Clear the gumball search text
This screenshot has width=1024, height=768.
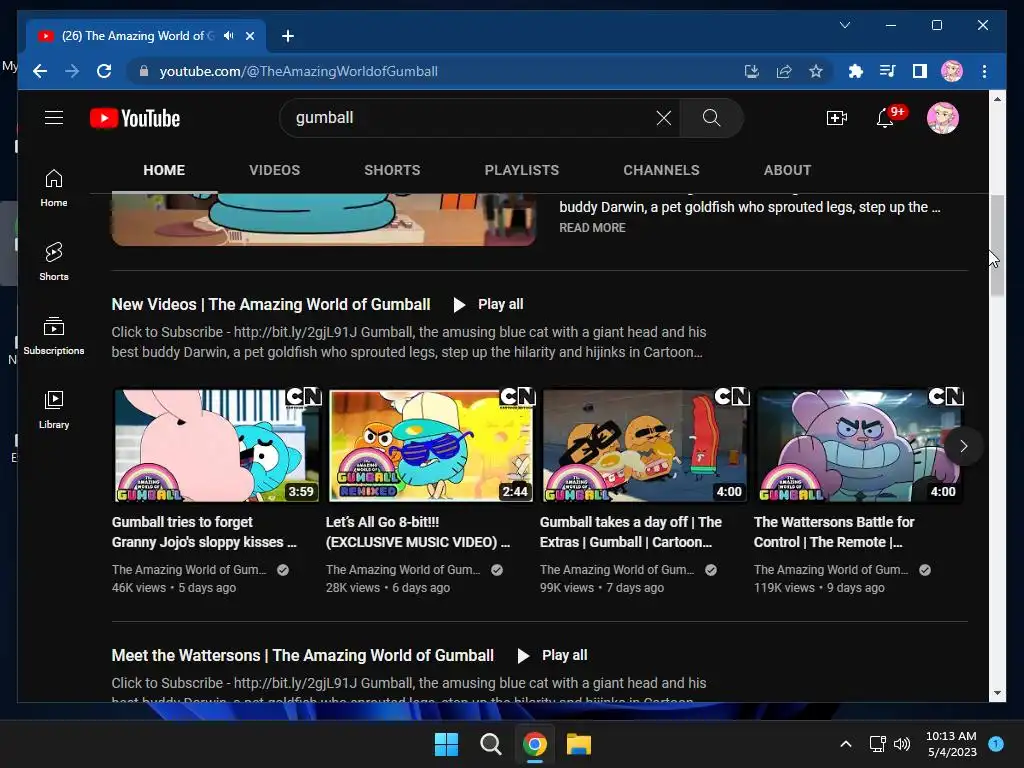click(664, 118)
